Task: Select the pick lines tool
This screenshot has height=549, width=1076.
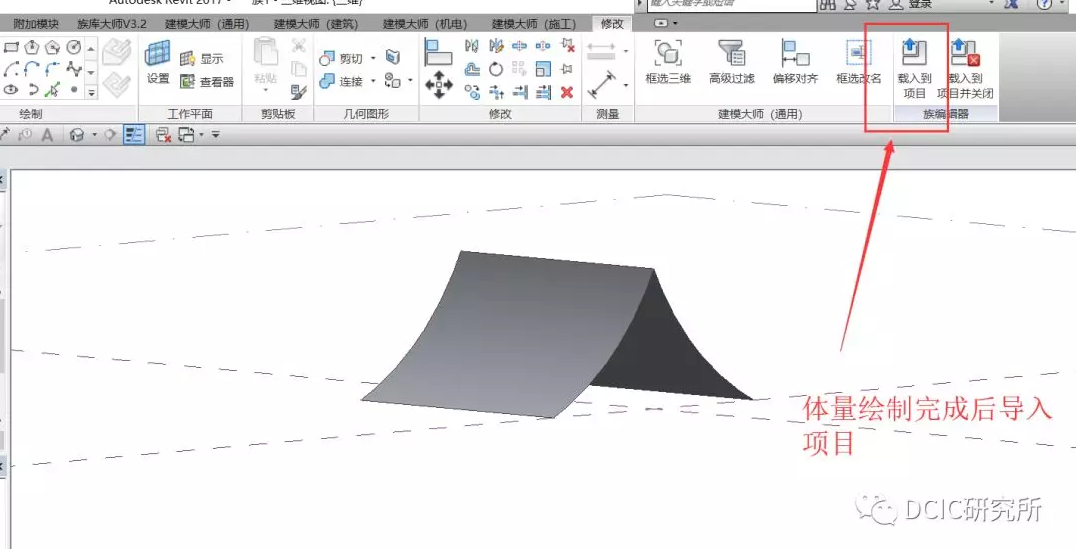Action: pyautogui.click(x=53, y=90)
